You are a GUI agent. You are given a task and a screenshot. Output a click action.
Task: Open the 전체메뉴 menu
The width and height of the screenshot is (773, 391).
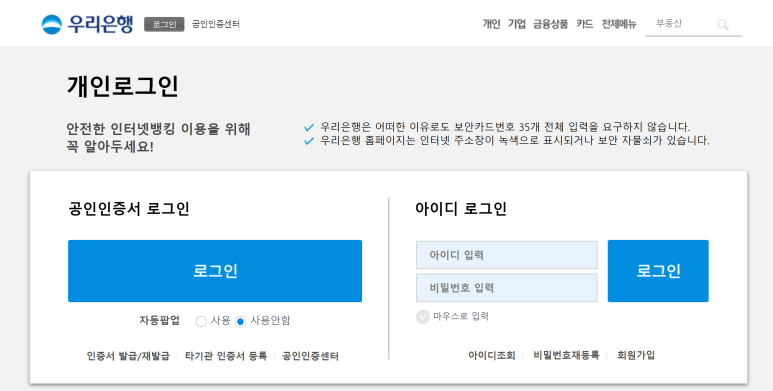pos(619,24)
